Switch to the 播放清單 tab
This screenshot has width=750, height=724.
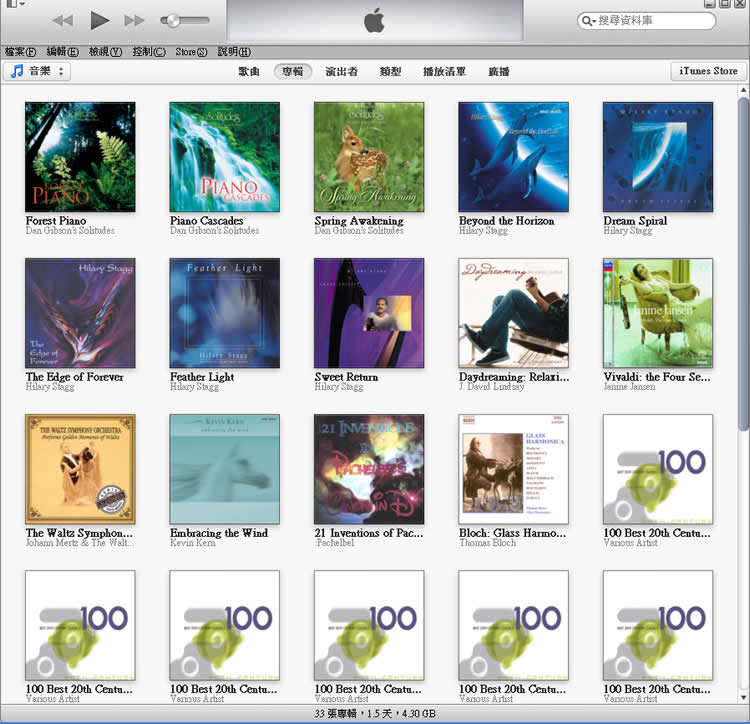click(x=444, y=72)
